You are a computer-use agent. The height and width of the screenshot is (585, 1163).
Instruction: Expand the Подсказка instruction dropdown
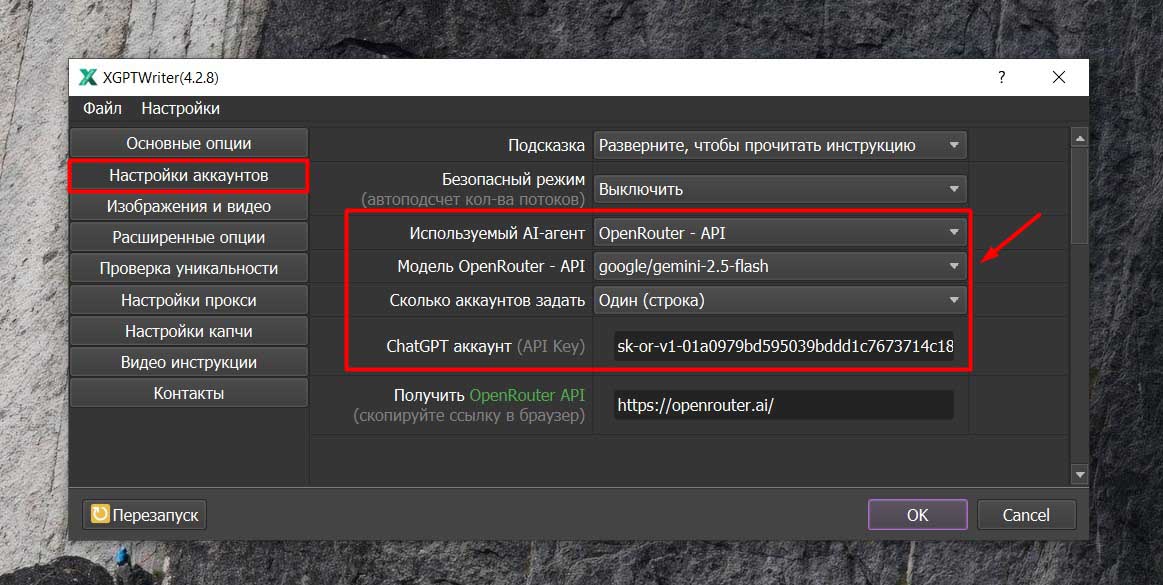pos(780,145)
